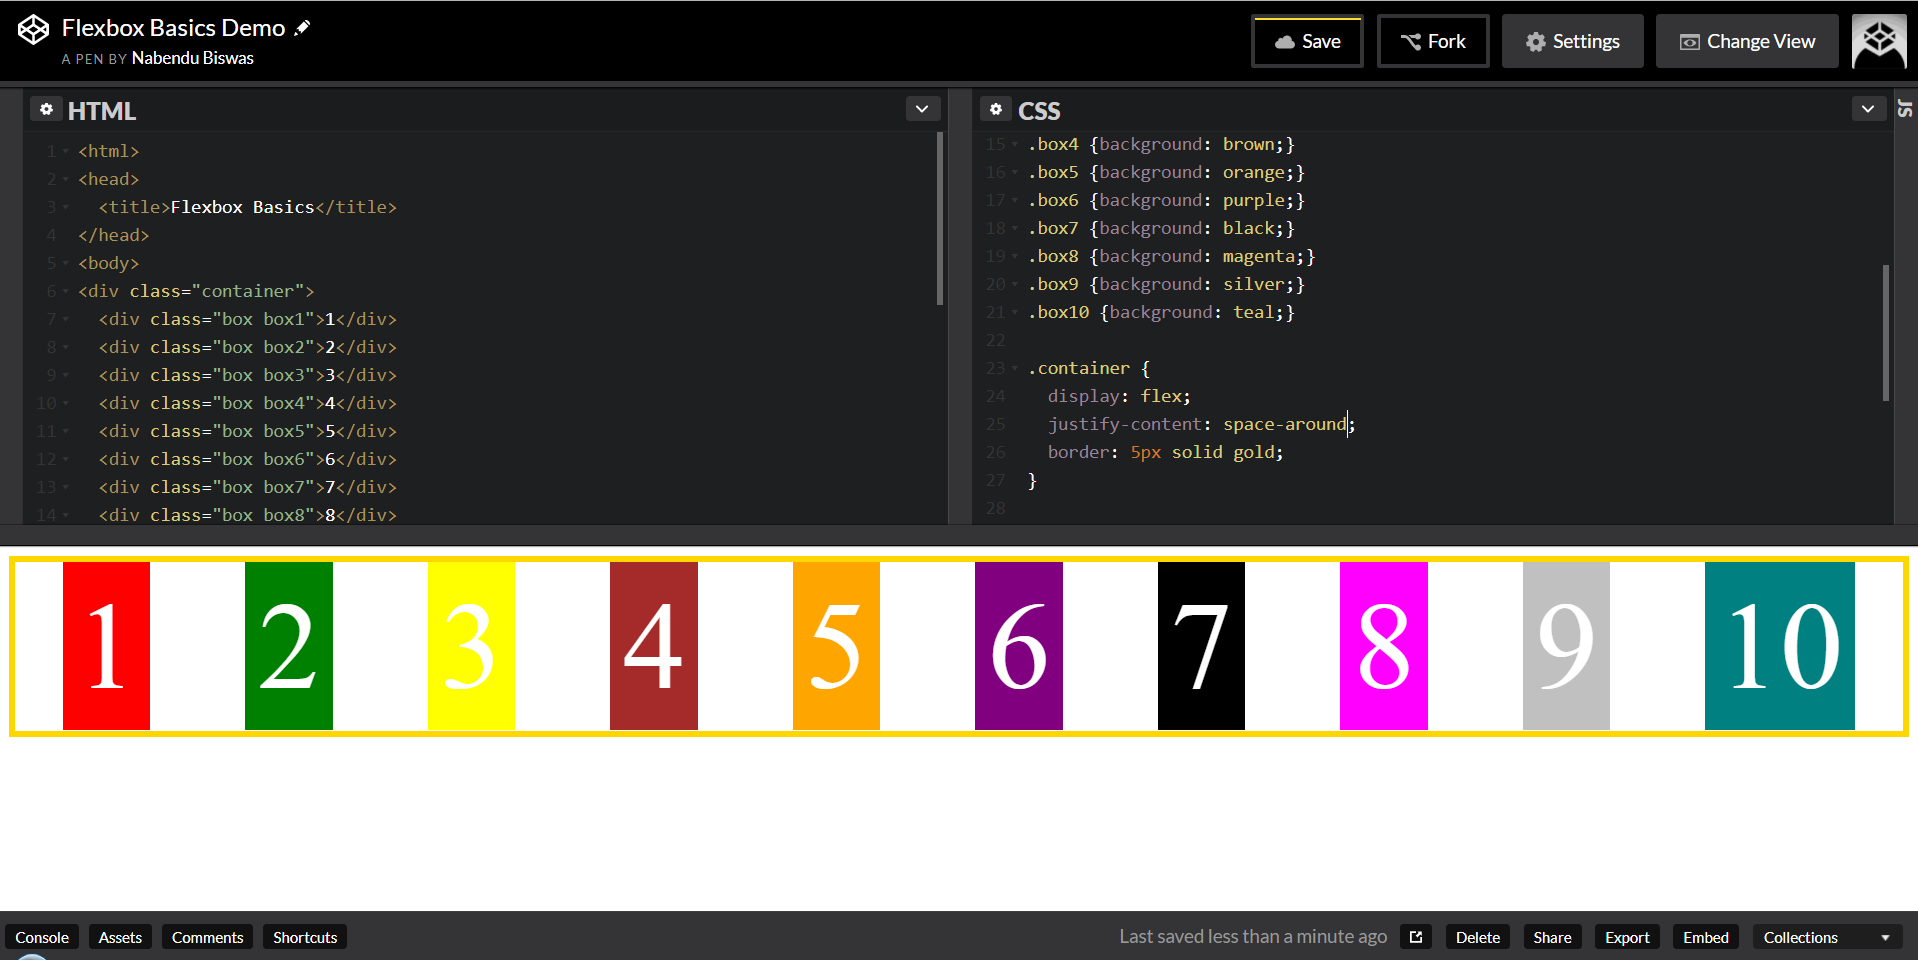Export the pen
1918x960 pixels.
tap(1627, 937)
